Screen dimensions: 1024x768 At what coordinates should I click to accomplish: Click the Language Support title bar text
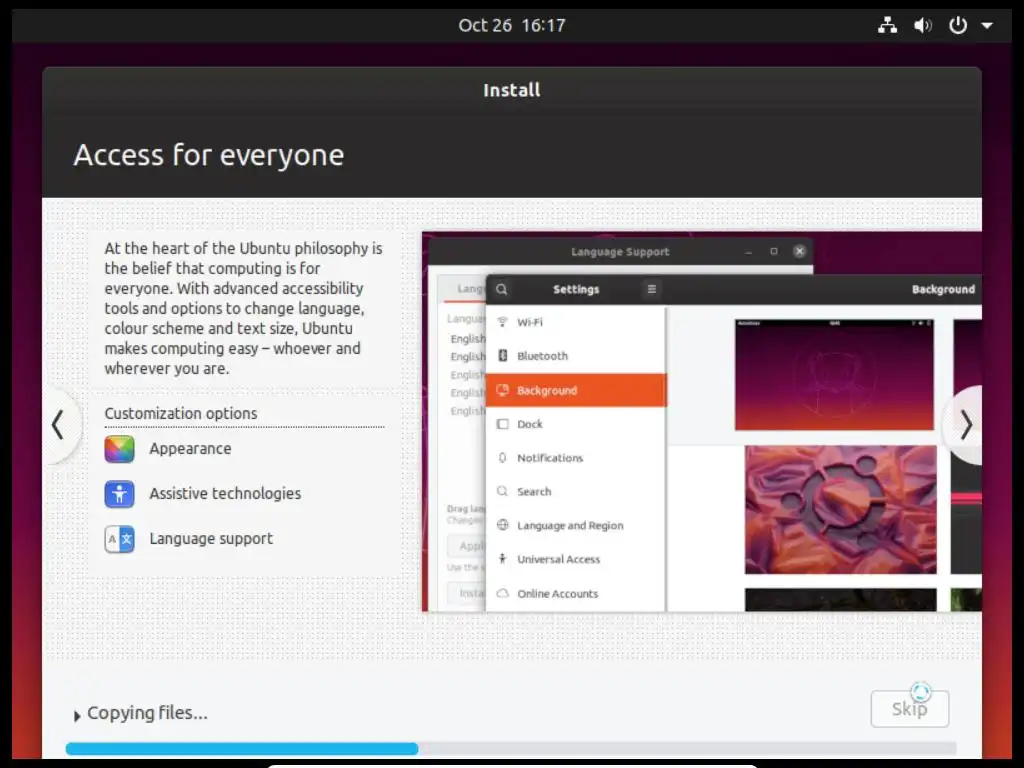[620, 252]
